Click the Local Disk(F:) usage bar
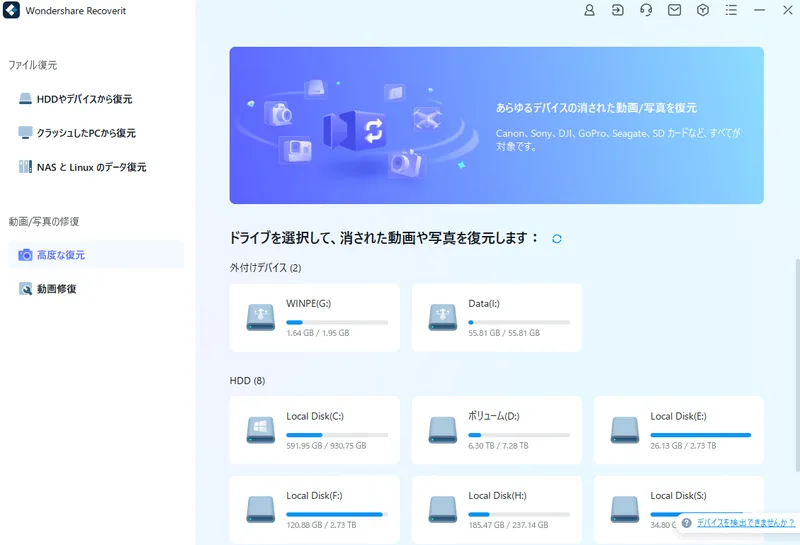 [337, 514]
